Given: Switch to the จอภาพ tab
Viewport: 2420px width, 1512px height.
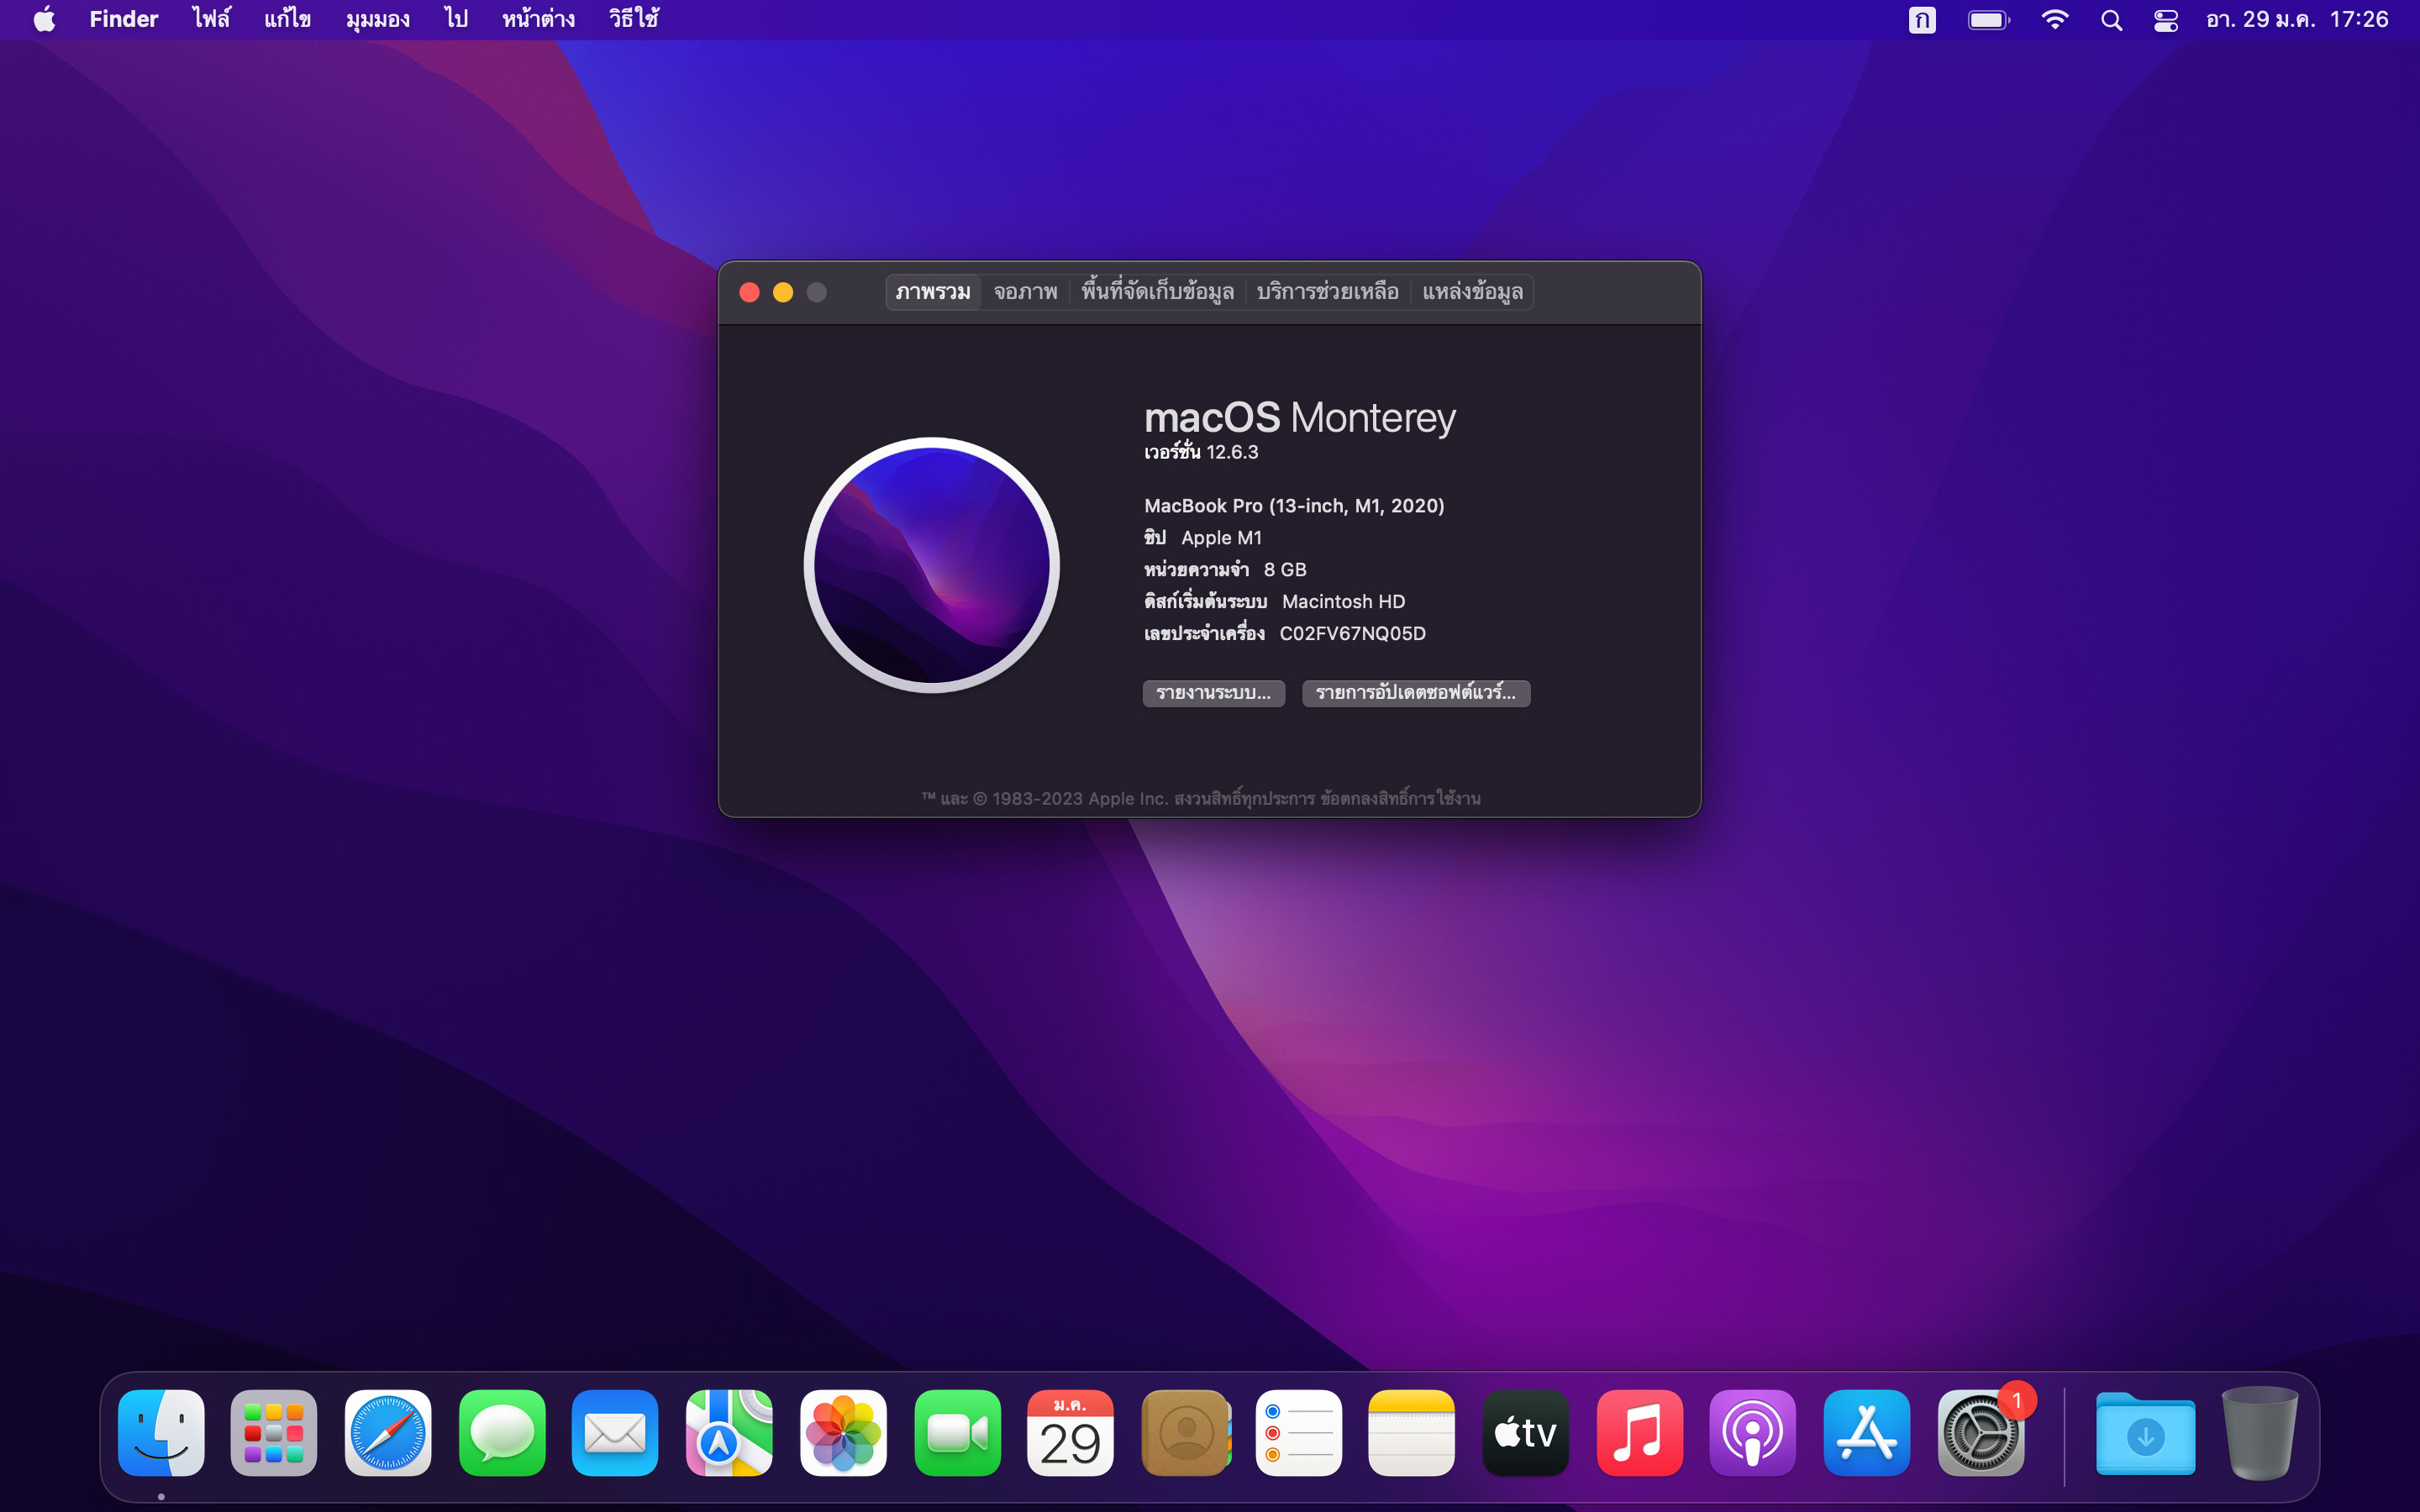Looking at the screenshot, I should coord(1025,292).
